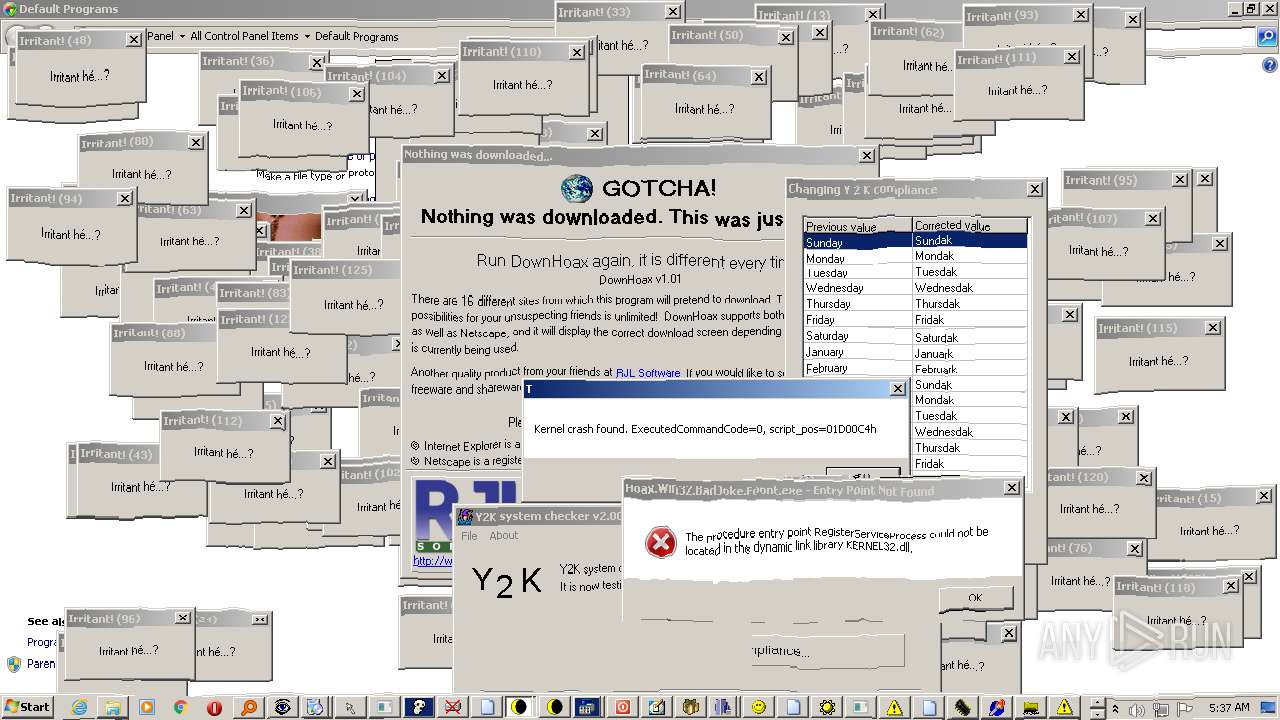1280x720 pixels.
Task: Click the Help question mark icon
Action: click(1270, 65)
